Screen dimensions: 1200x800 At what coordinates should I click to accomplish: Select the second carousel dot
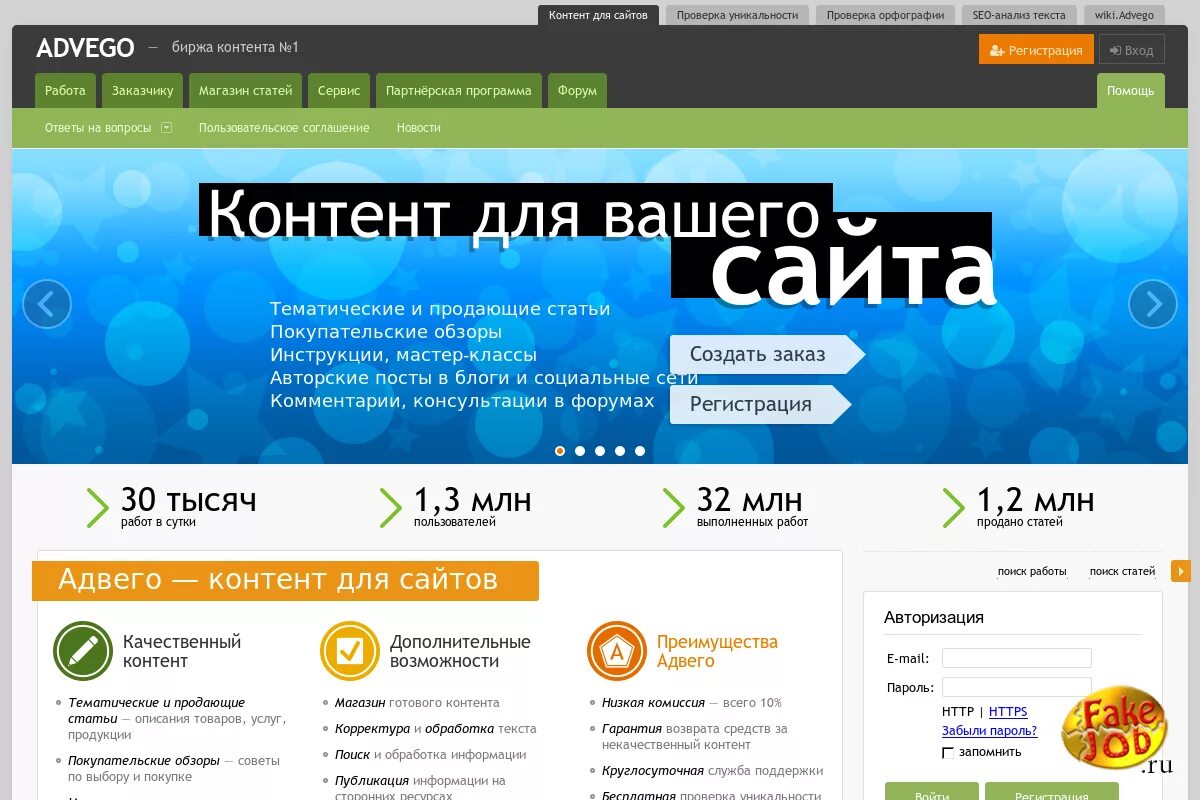(x=580, y=451)
